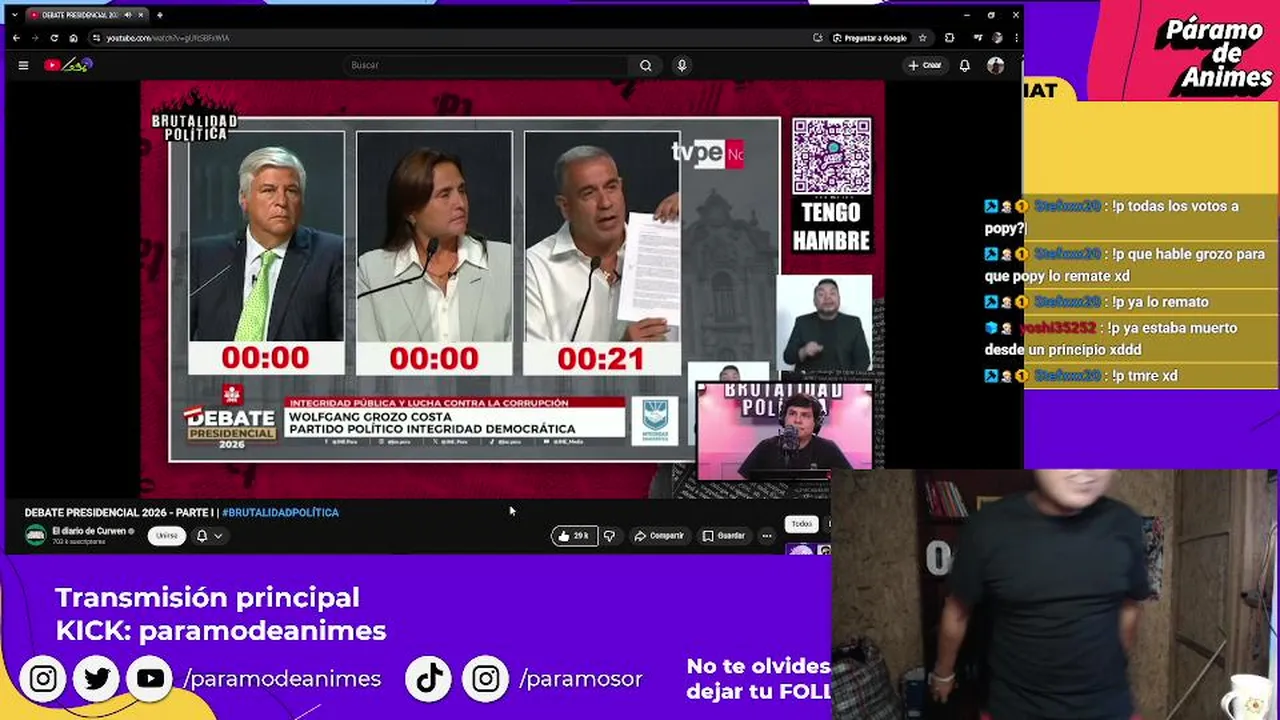The width and height of the screenshot is (1280, 720).
Task: Go to YouTube home via logo
Action: pos(68,65)
